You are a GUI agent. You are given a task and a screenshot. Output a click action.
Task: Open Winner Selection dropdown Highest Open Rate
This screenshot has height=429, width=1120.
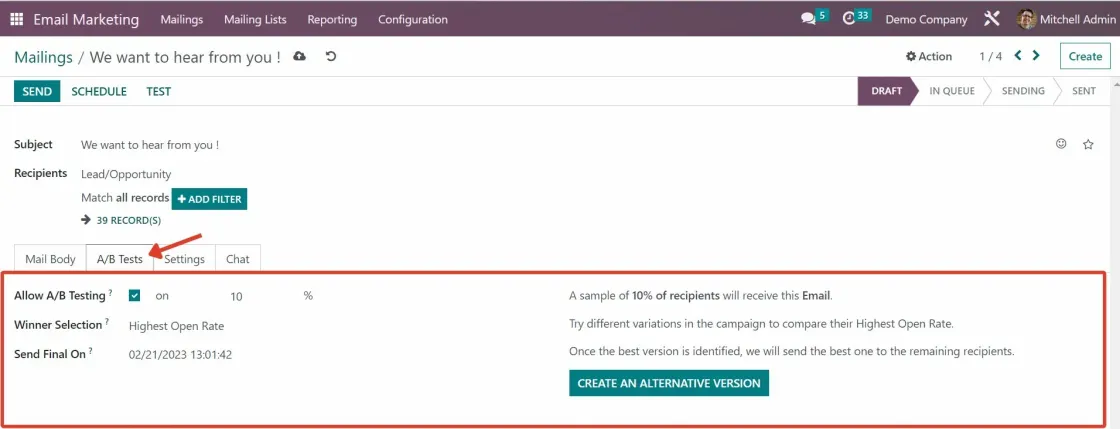176,325
